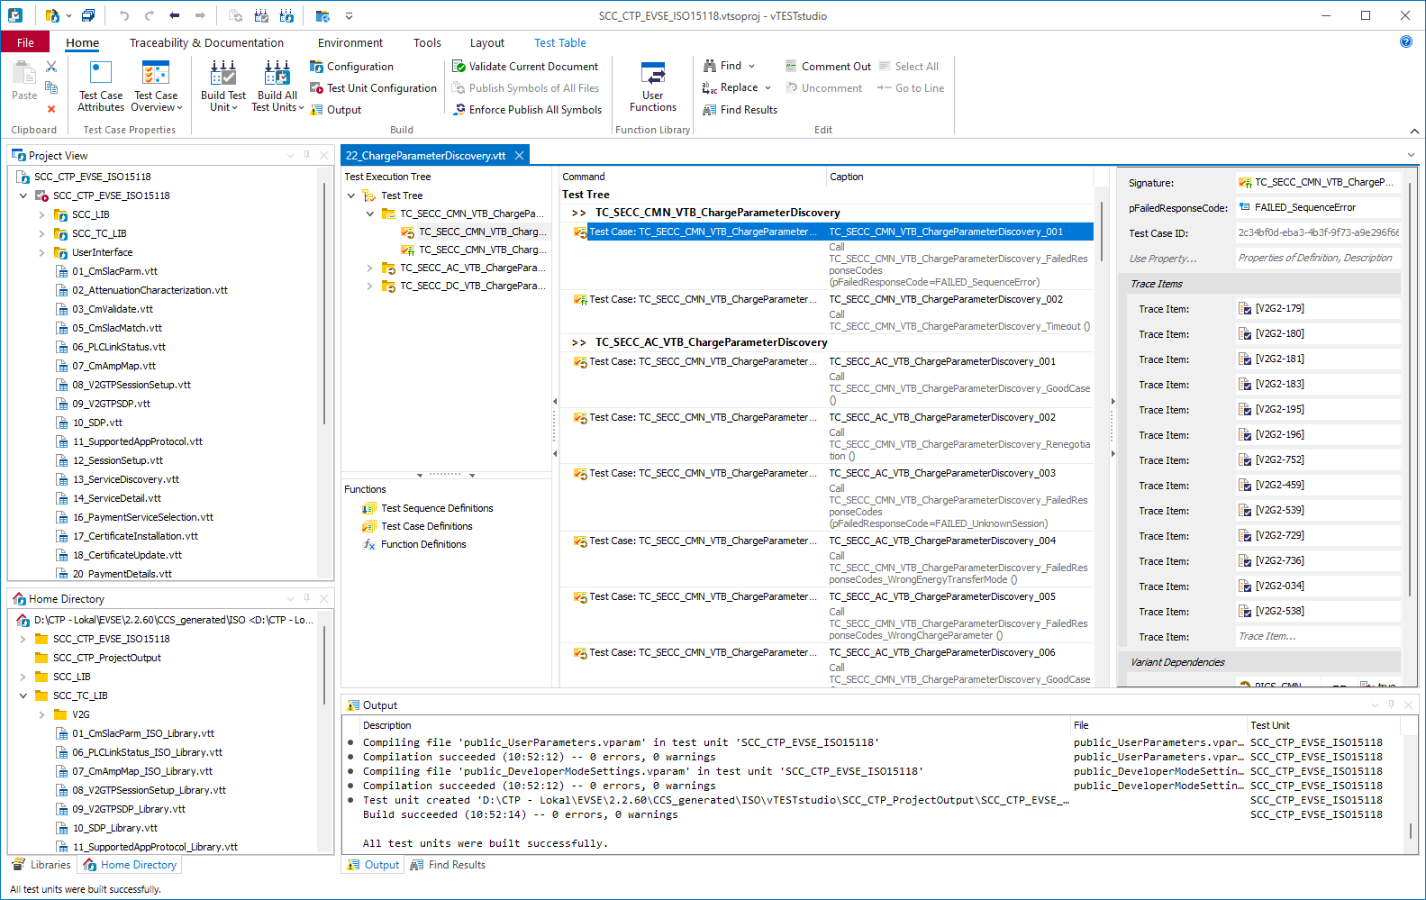
Task: Select test case row ChargeParameterDiscovery_002
Action: 827,312
